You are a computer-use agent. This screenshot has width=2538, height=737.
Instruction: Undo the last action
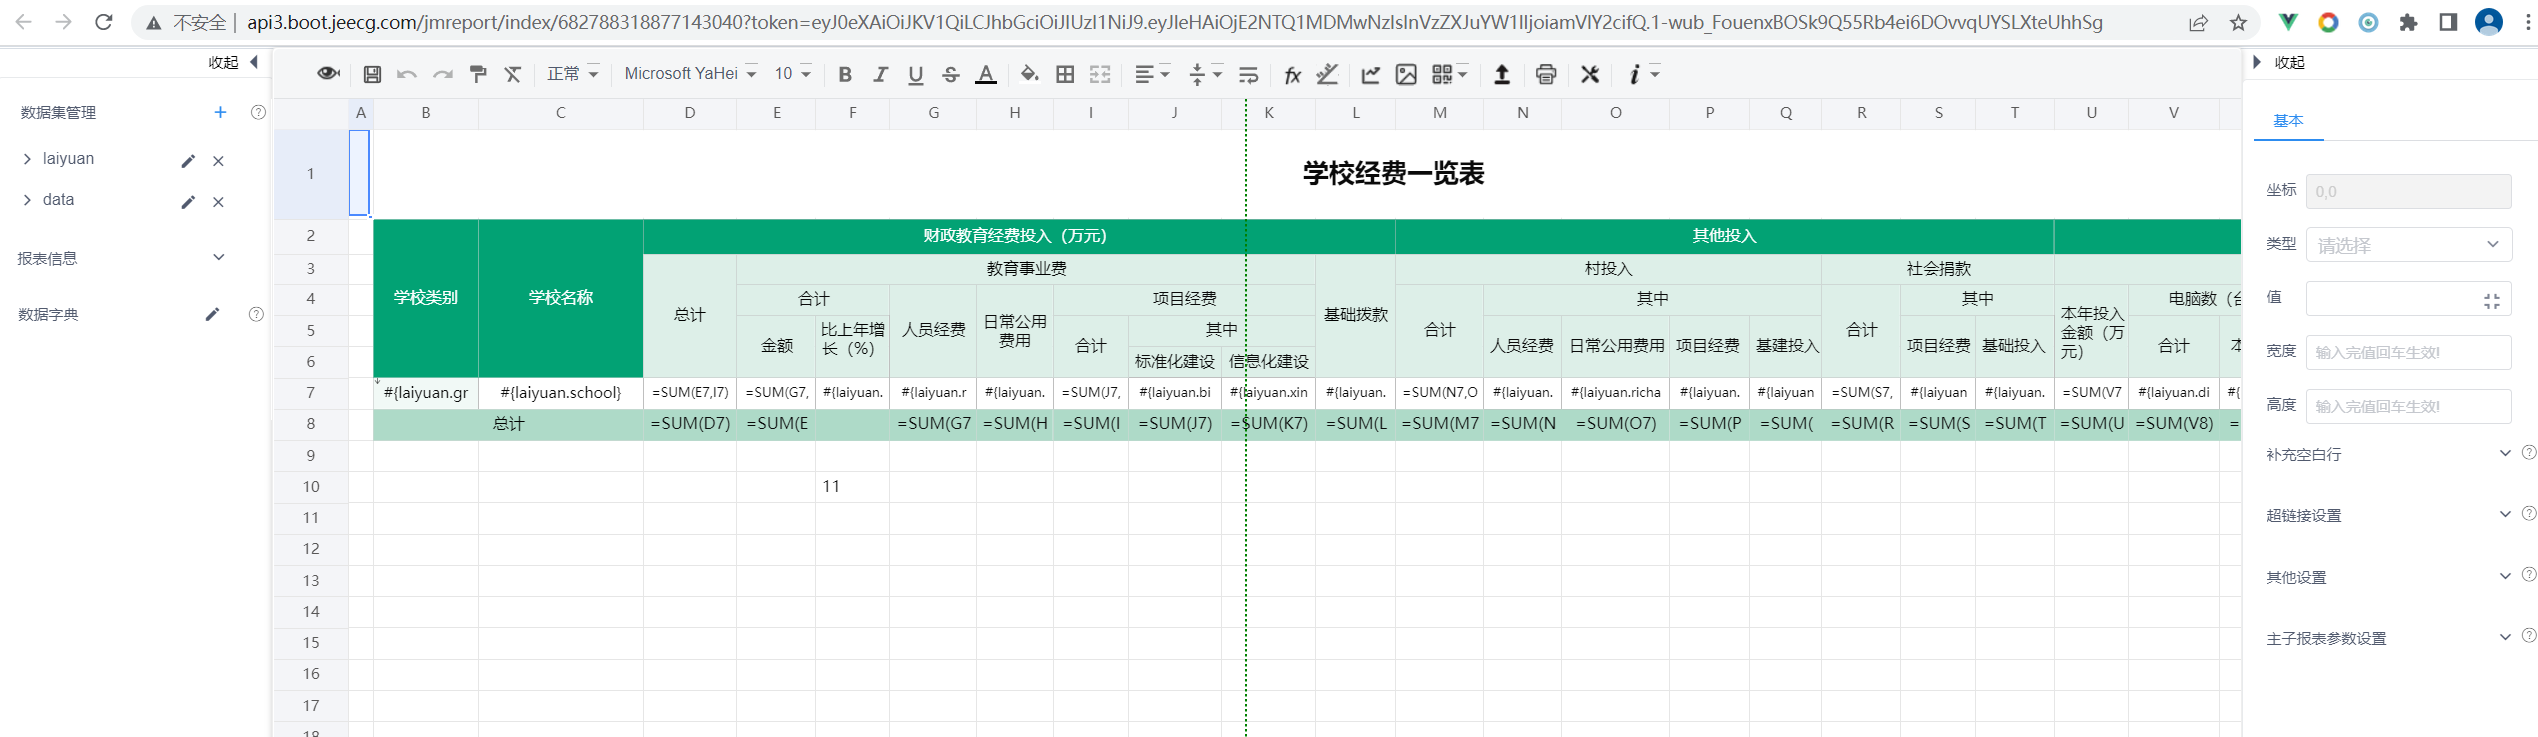point(406,74)
